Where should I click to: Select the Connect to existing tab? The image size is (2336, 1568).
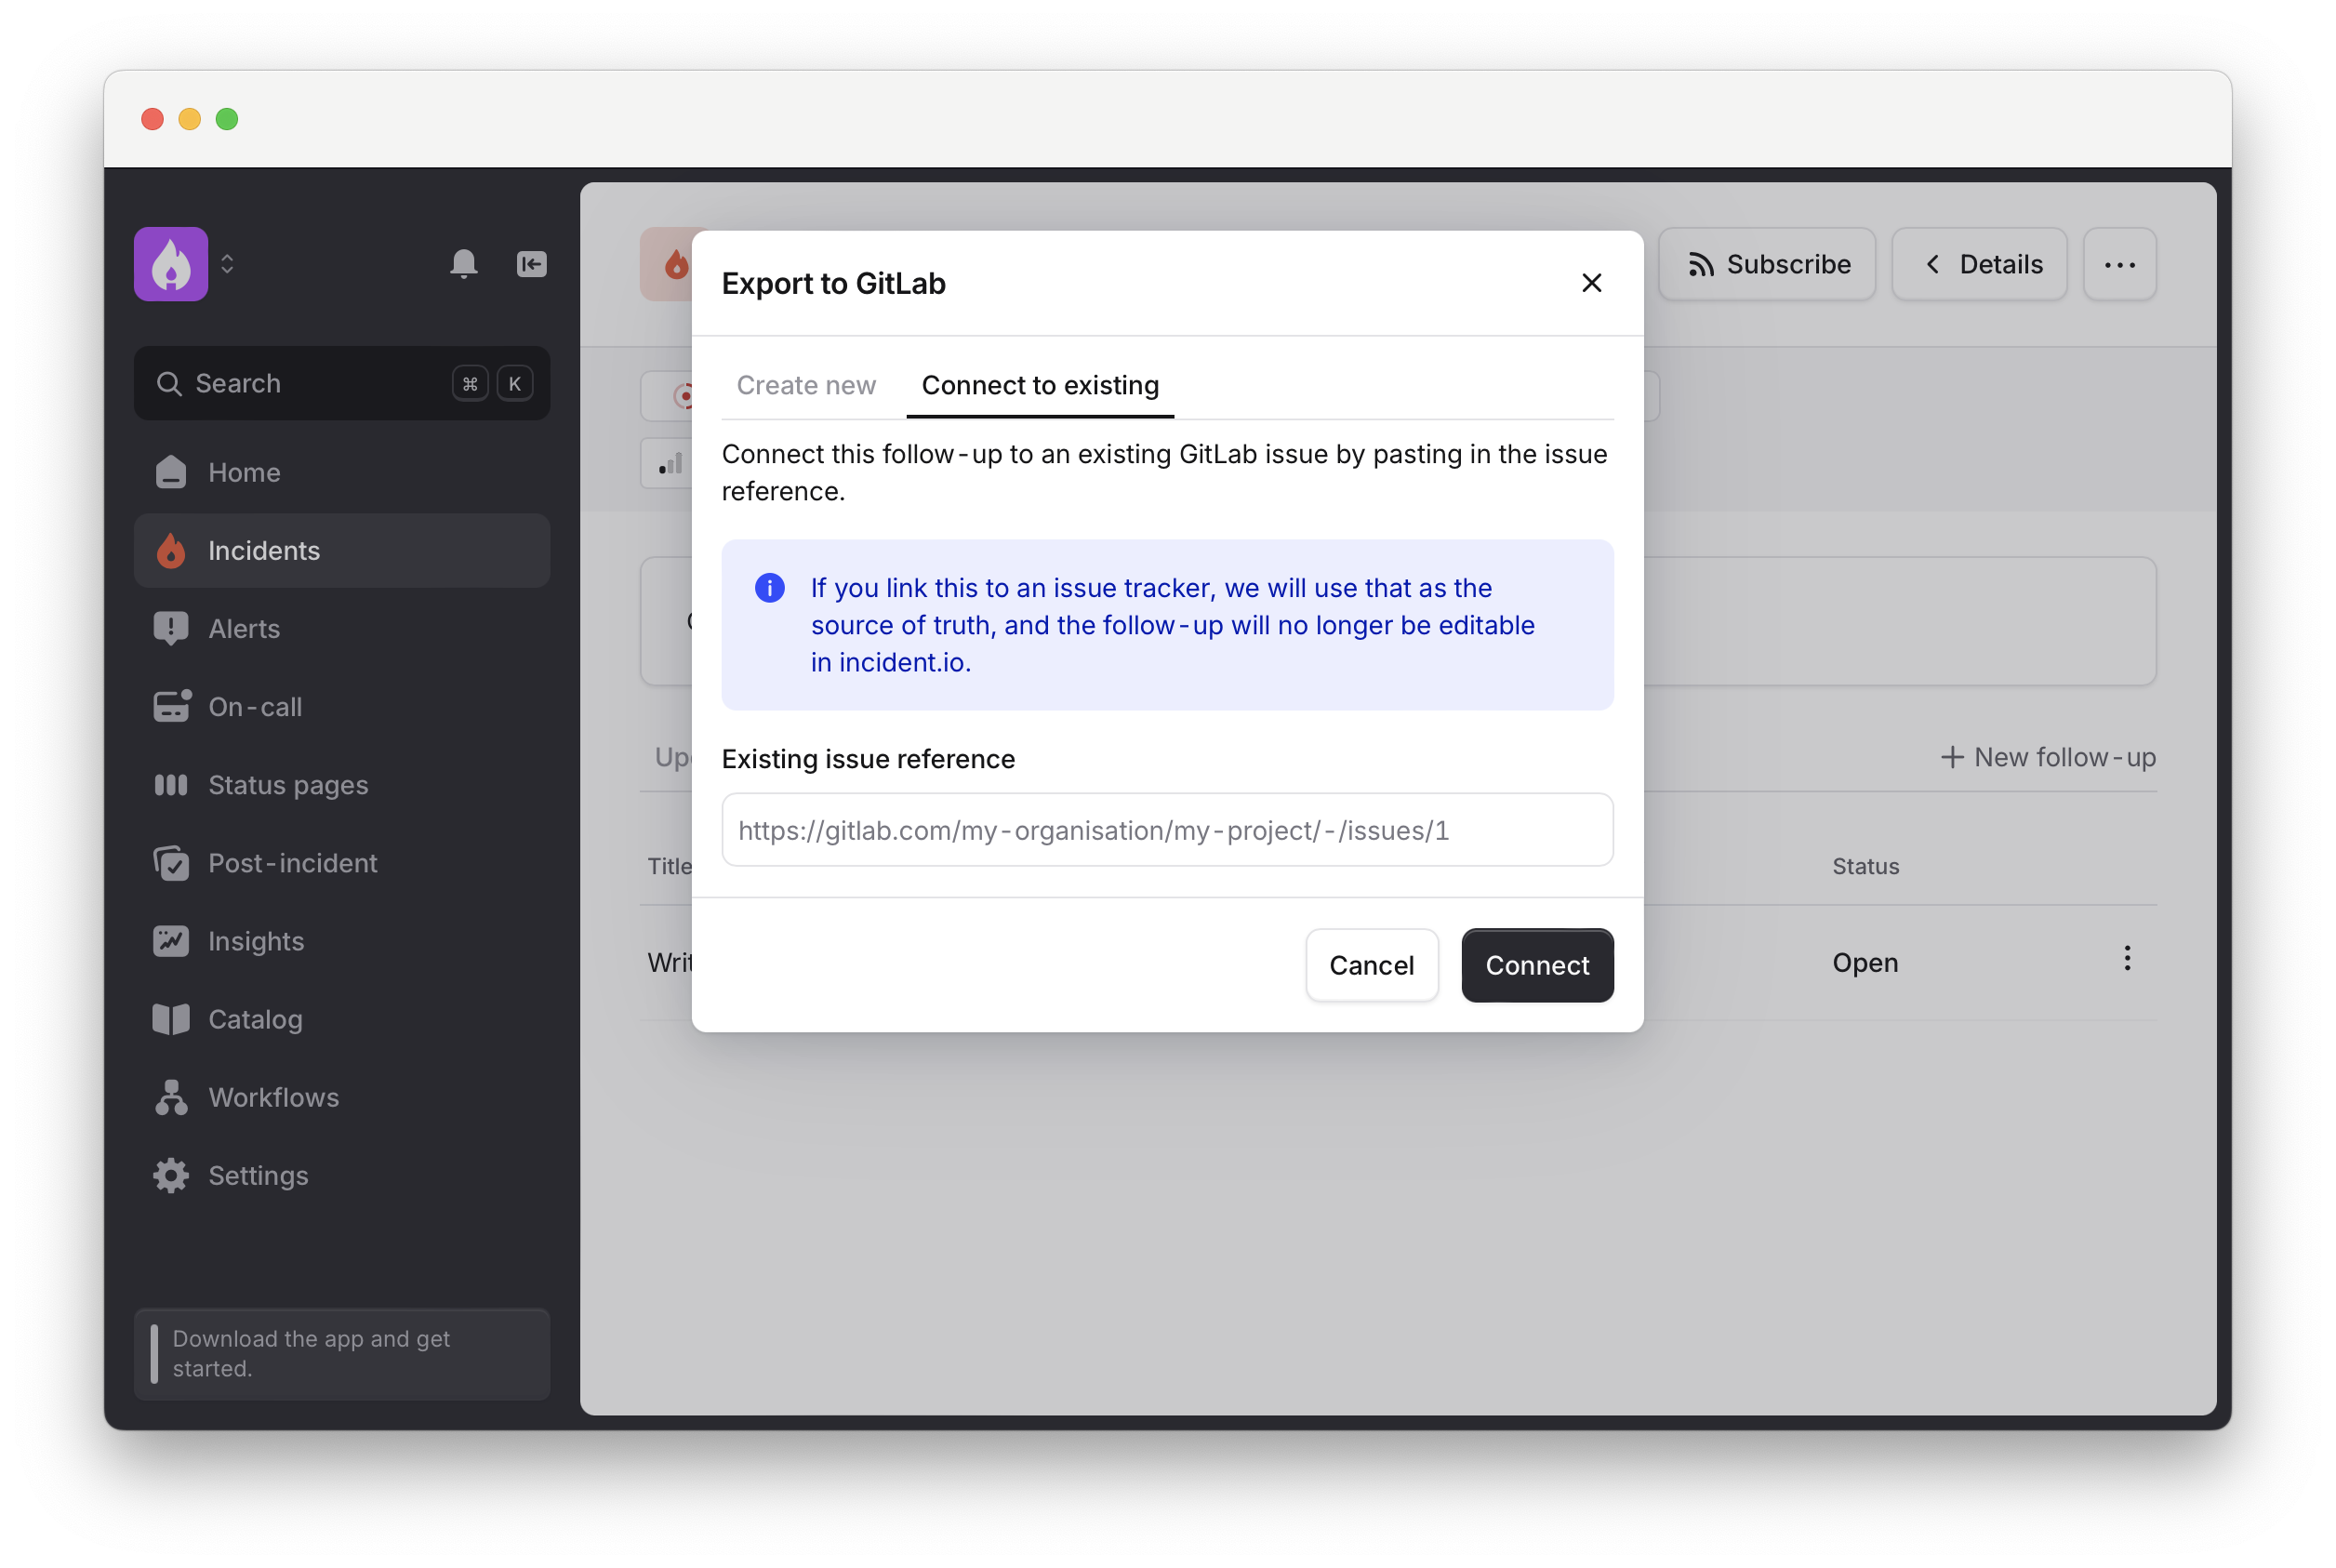[1040, 385]
